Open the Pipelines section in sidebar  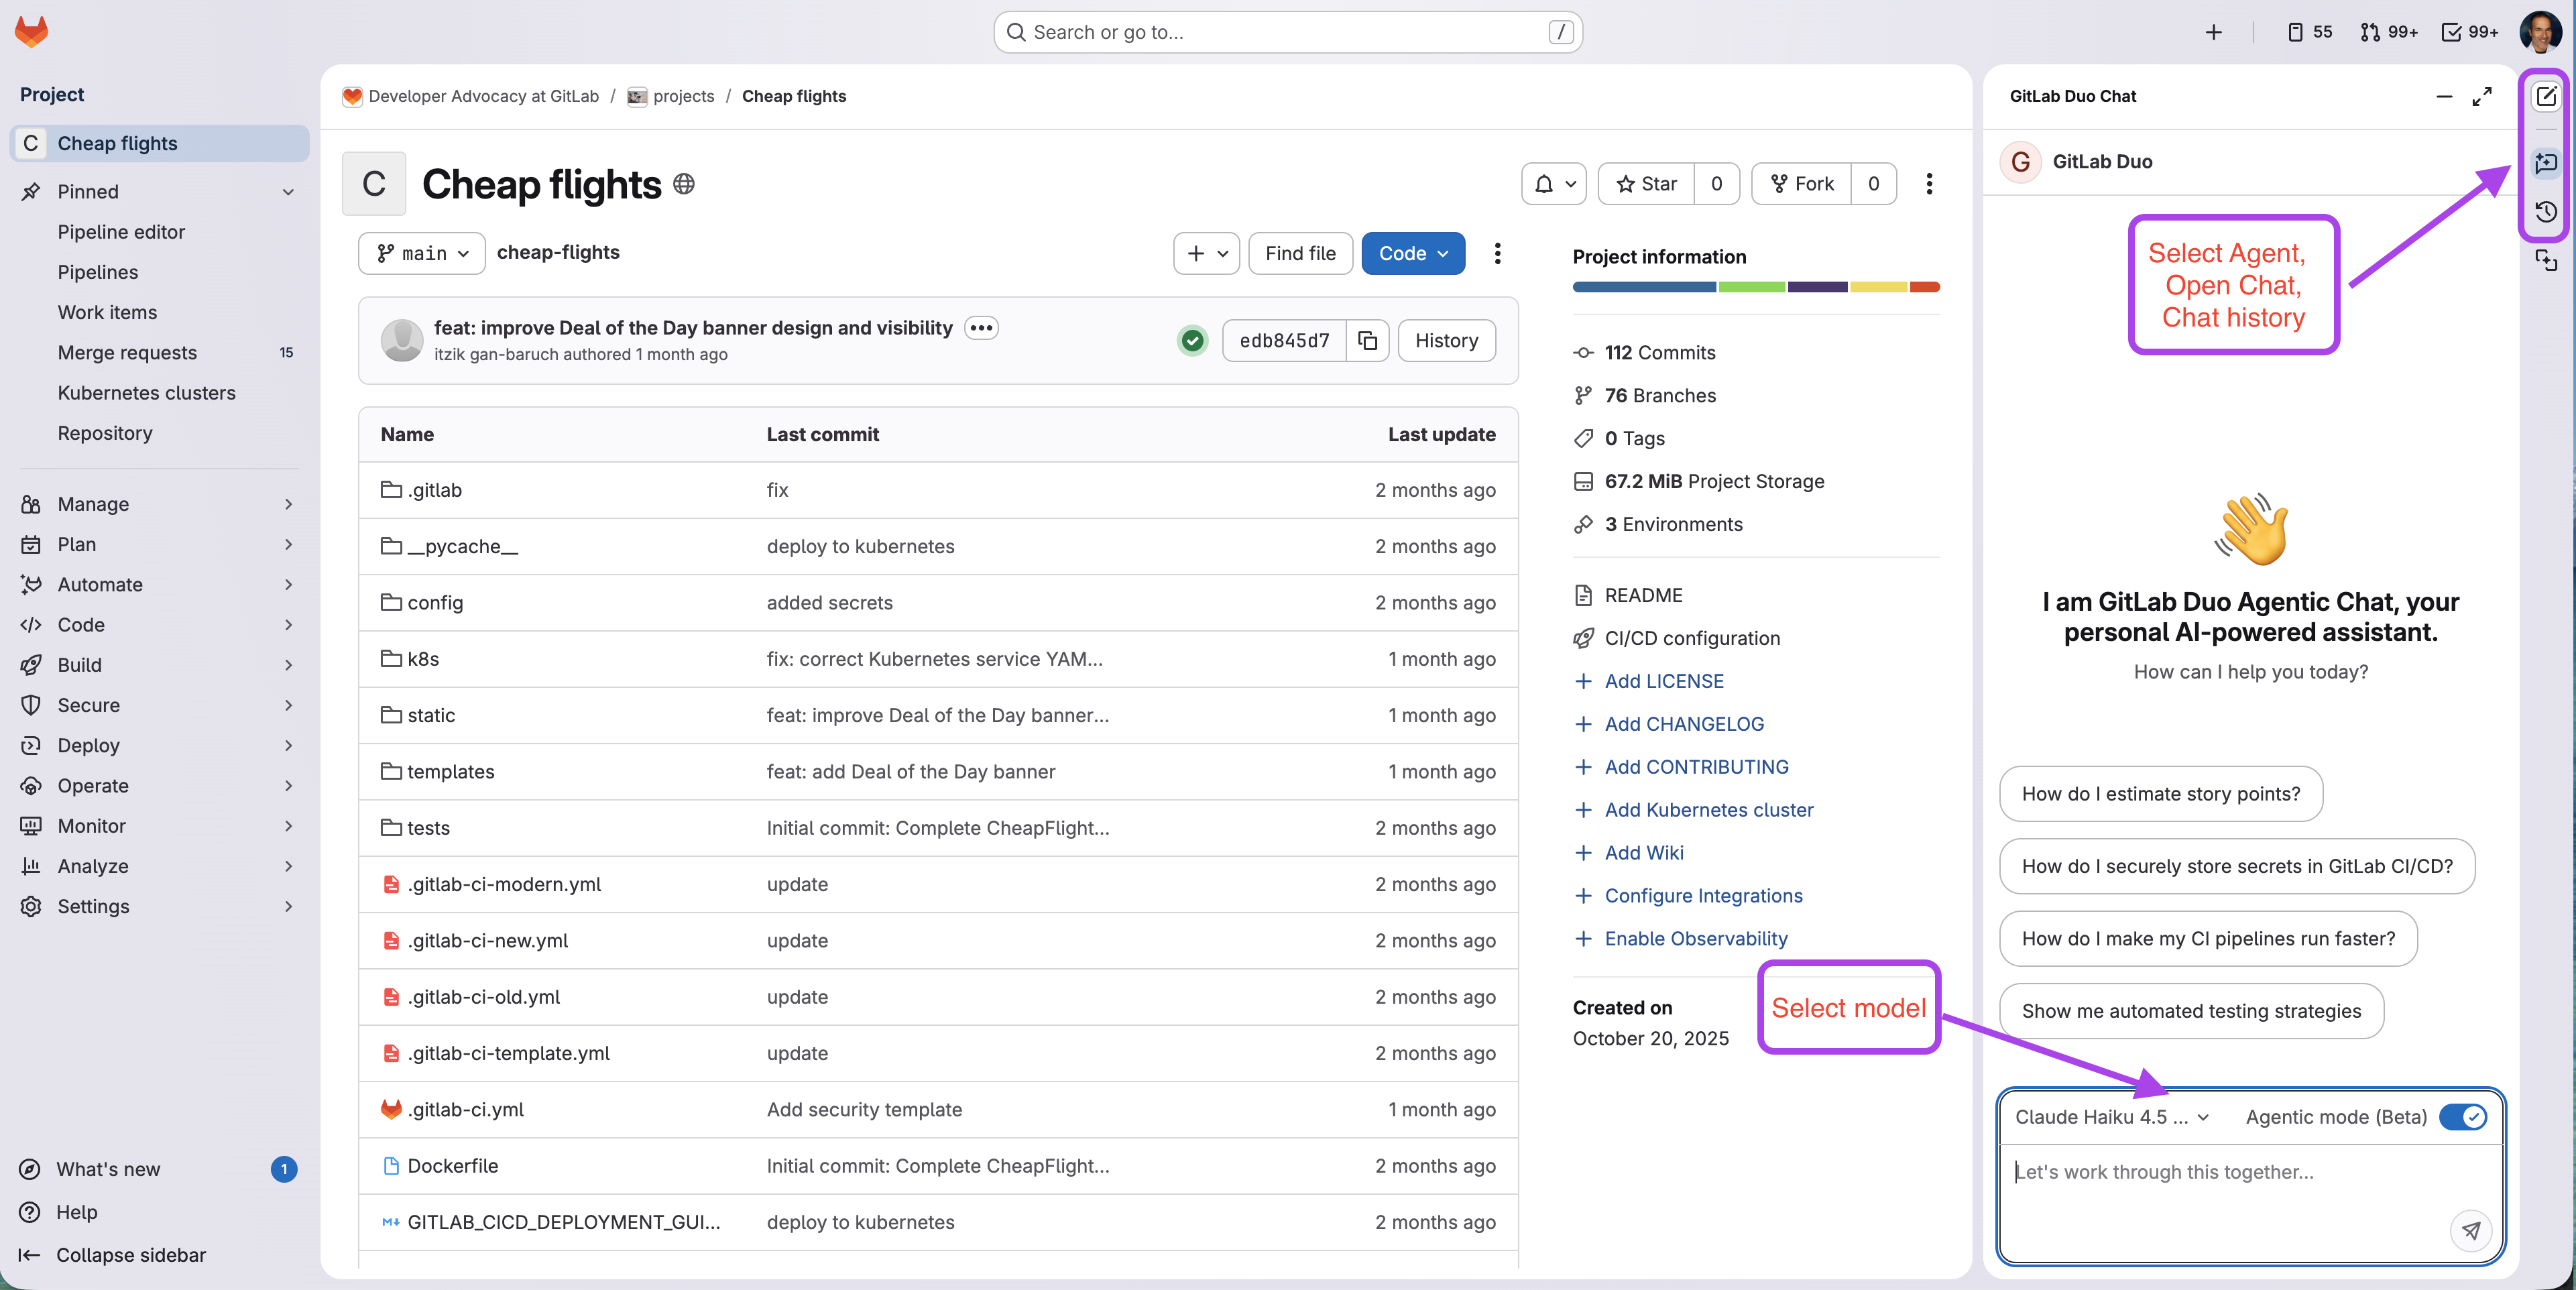coord(97,271)
